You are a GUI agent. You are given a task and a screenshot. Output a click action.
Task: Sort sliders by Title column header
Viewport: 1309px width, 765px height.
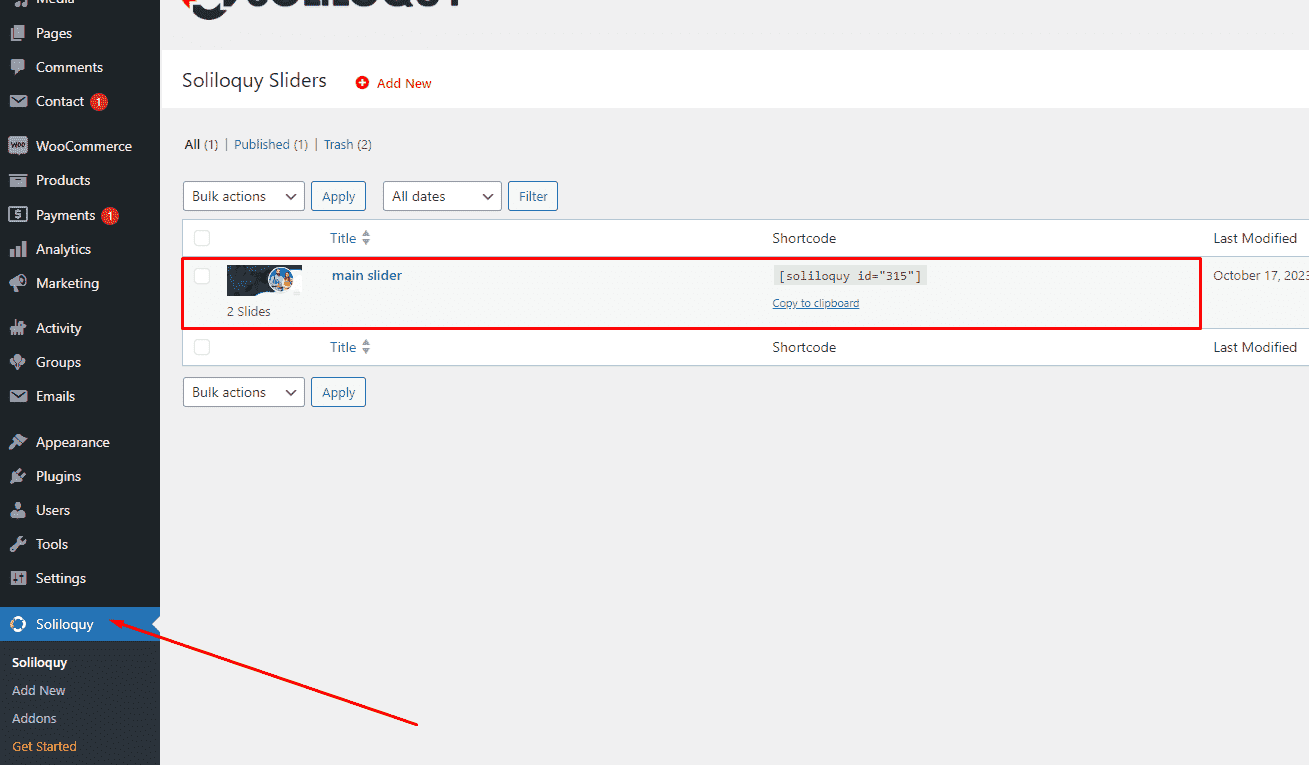tap(344, 238)
